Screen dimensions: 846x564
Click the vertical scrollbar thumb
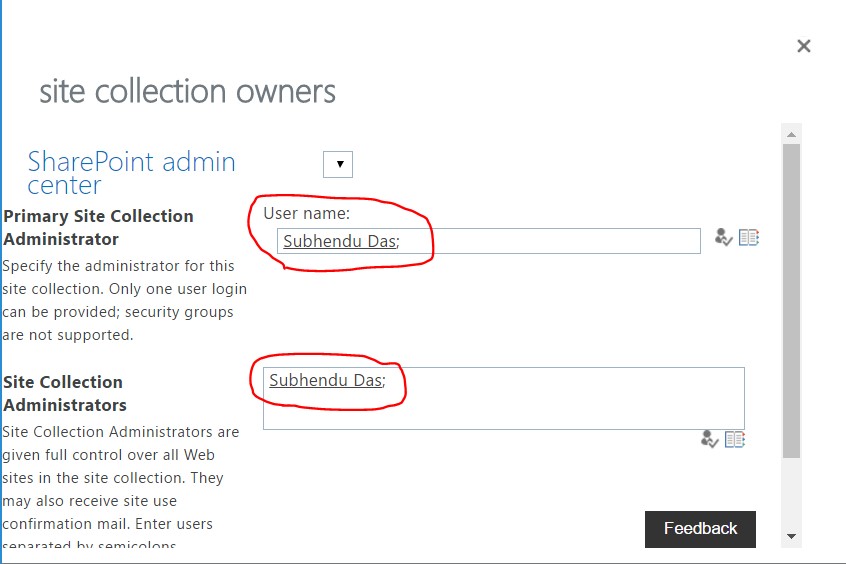point(792,301)
